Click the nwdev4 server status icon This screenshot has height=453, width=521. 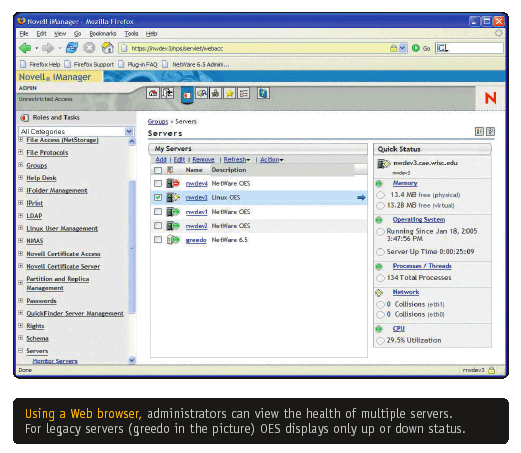coord(173,183)
